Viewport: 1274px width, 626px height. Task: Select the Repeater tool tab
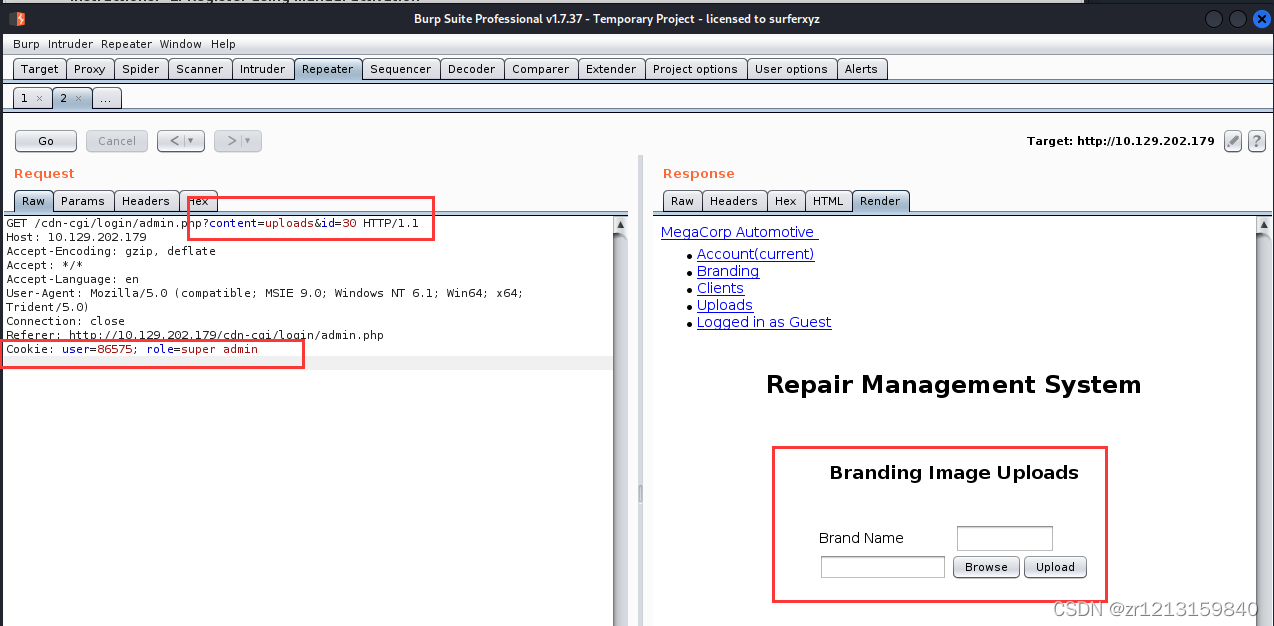pyautogui.click(x=327, y=69)
